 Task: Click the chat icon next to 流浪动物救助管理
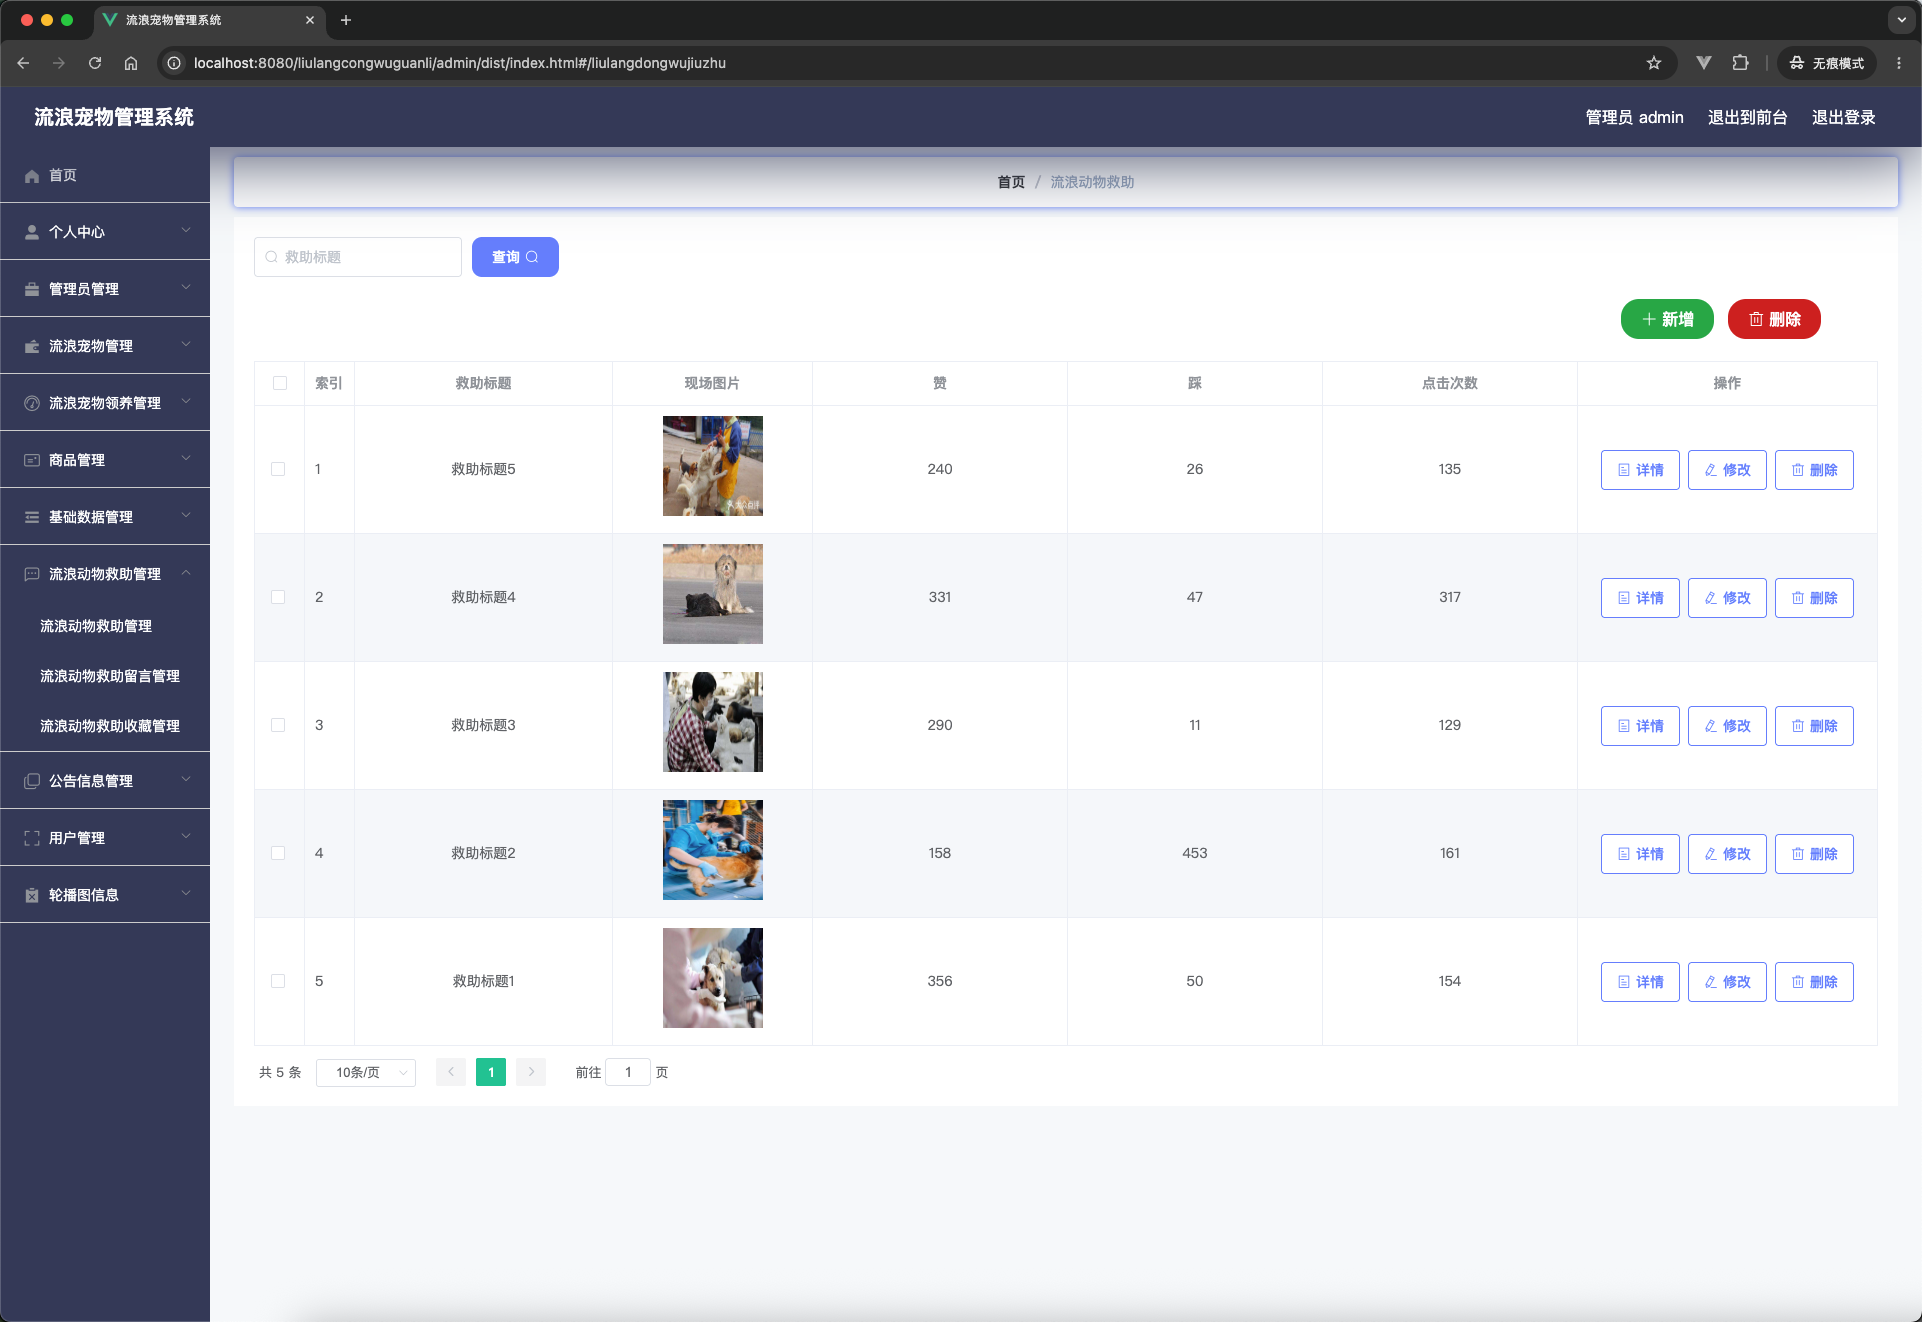tap(32, 574)
